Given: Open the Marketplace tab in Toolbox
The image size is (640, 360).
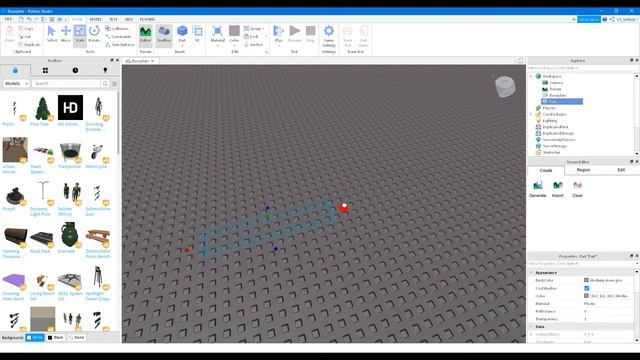Looking at the screenshot, I should [x=15, y=70].
